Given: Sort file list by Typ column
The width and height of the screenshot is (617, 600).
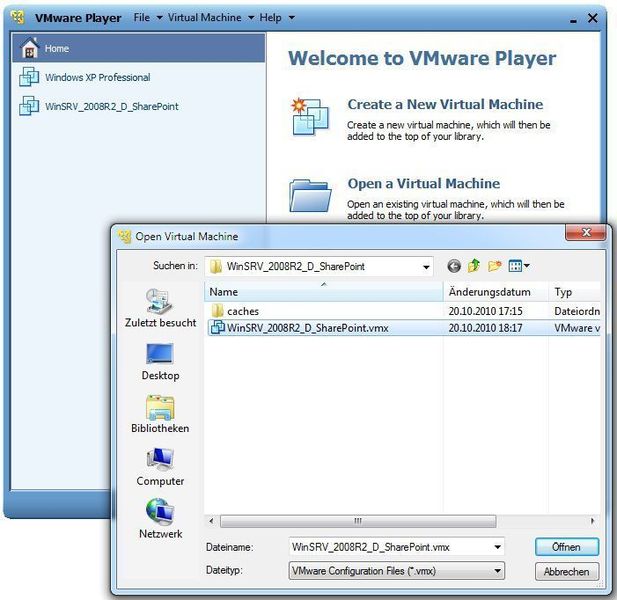Looking at the screenshot, I should 575,292.
